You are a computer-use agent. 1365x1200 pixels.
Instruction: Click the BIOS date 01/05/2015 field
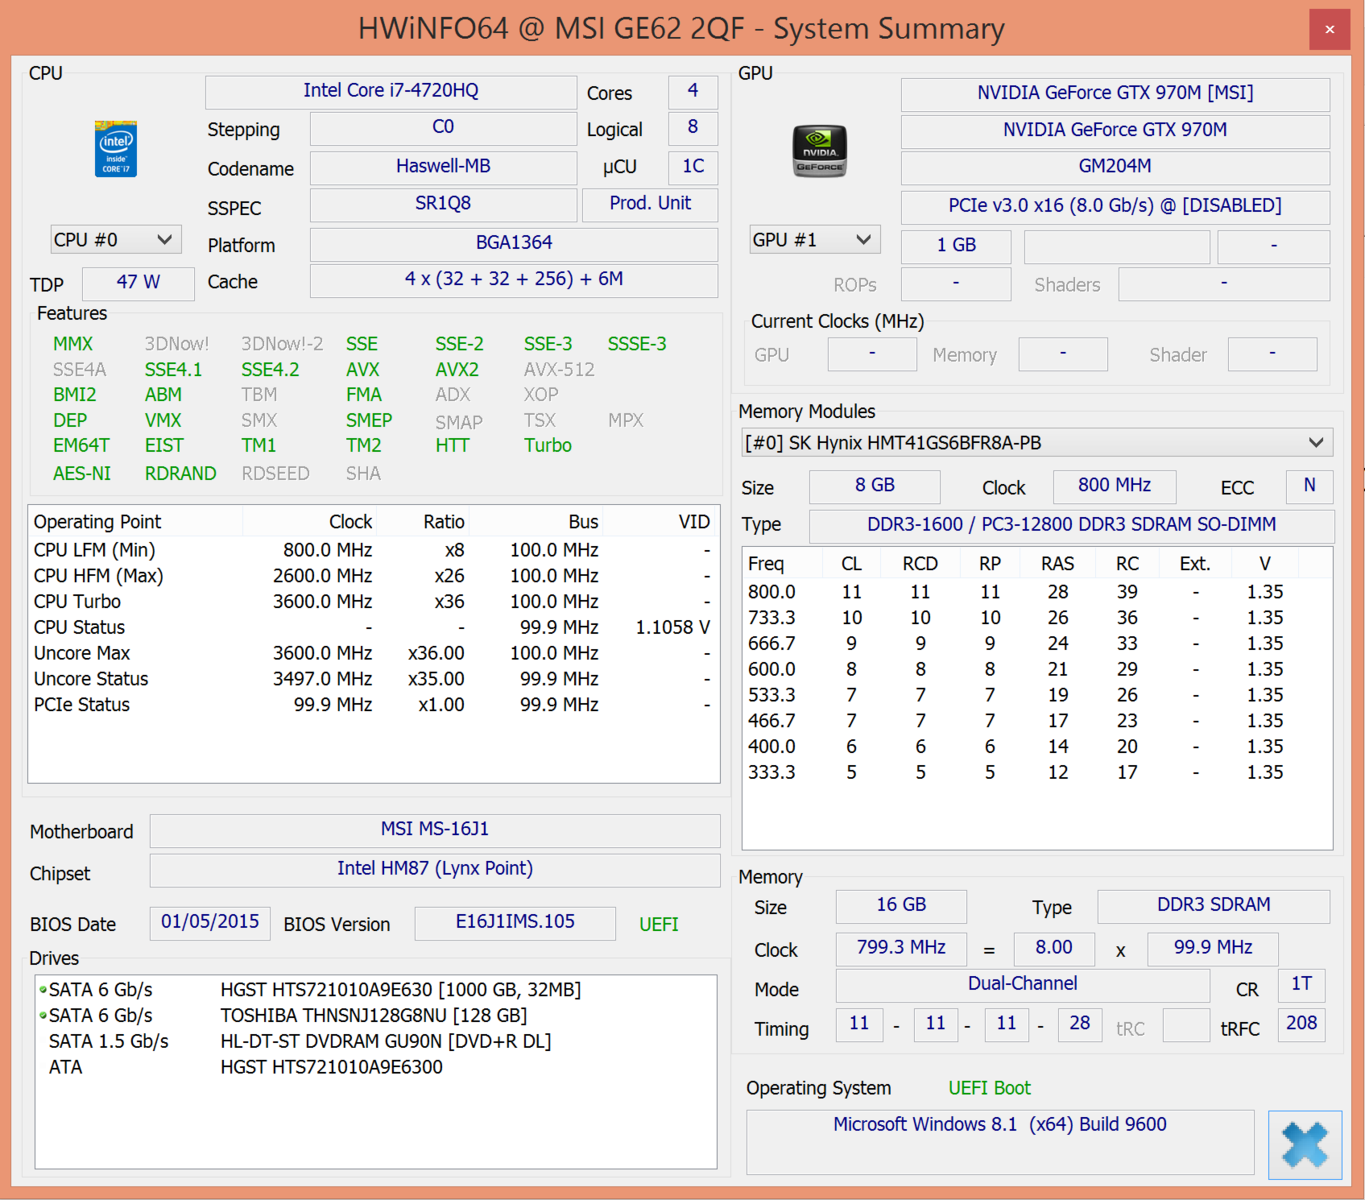pyautogui.click(x=210, y=923)
